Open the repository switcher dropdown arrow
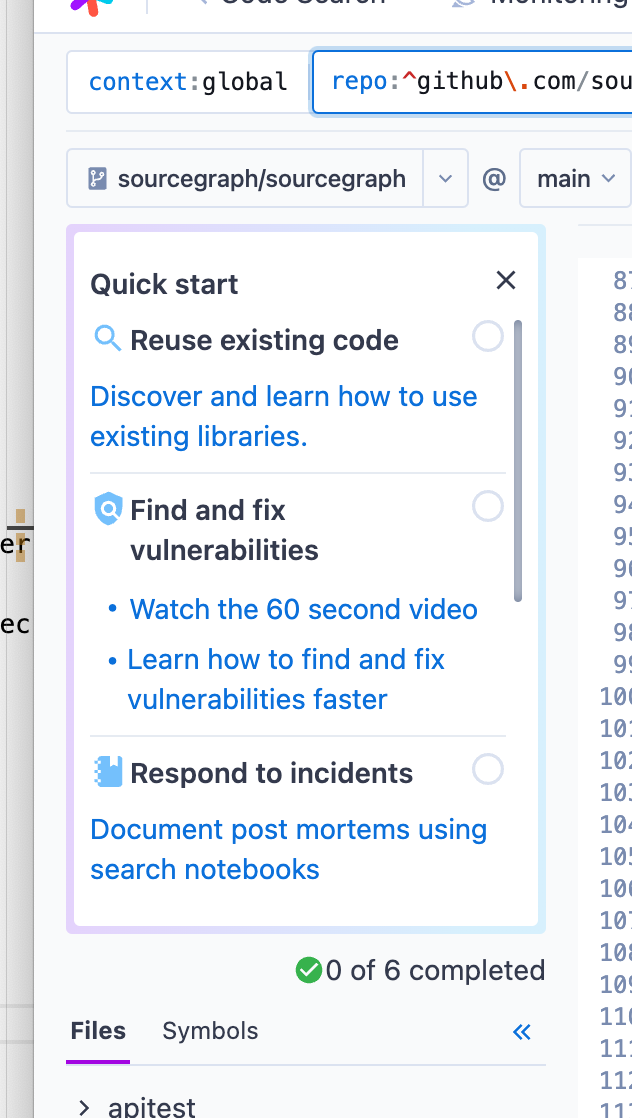The width and height of the screenshot is (632, 1118). [x=446, y=178]
